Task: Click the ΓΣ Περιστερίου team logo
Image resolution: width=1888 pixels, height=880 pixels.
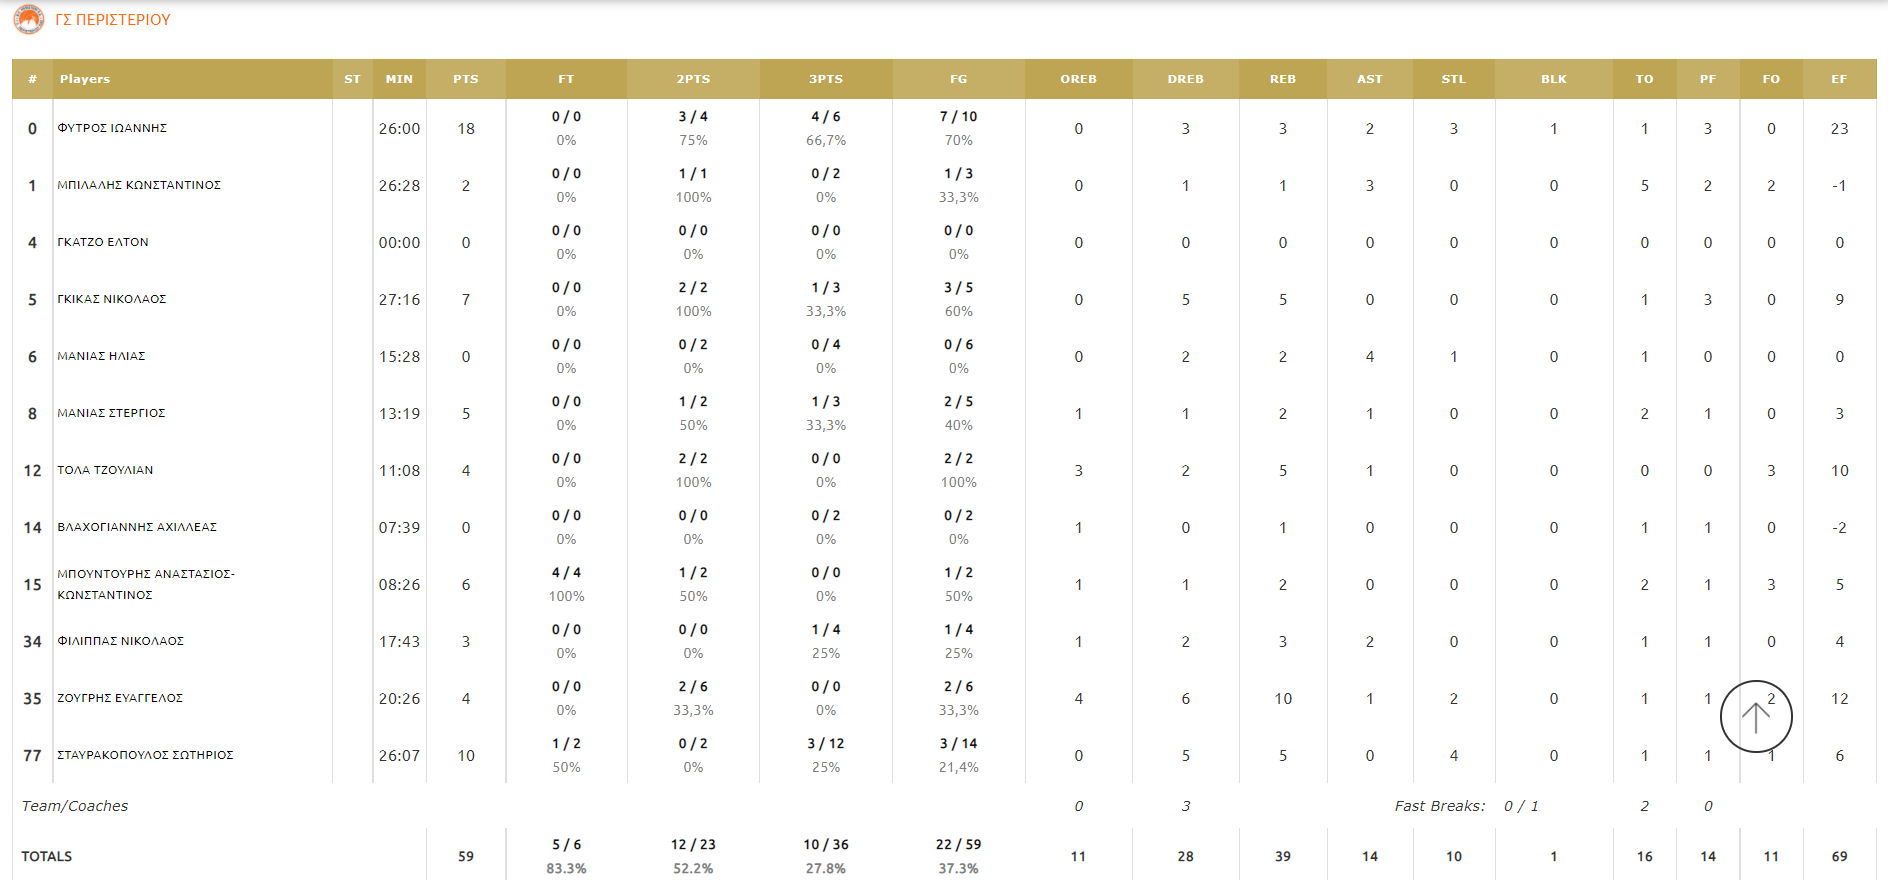Action: tap(29, 19)
